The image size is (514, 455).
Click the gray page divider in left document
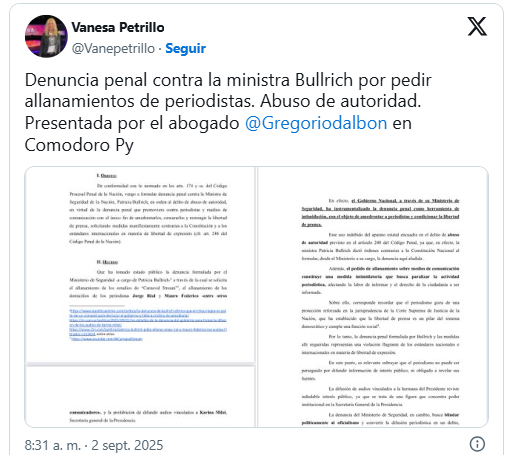point(140,364)
